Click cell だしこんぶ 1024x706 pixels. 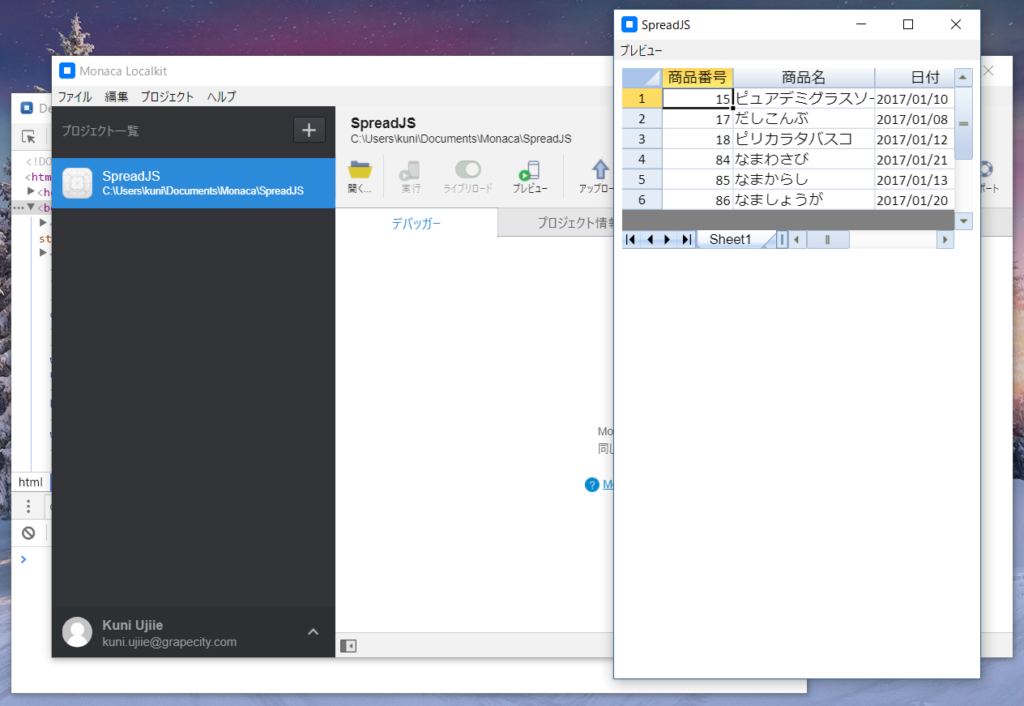click(x=803, y=119)
